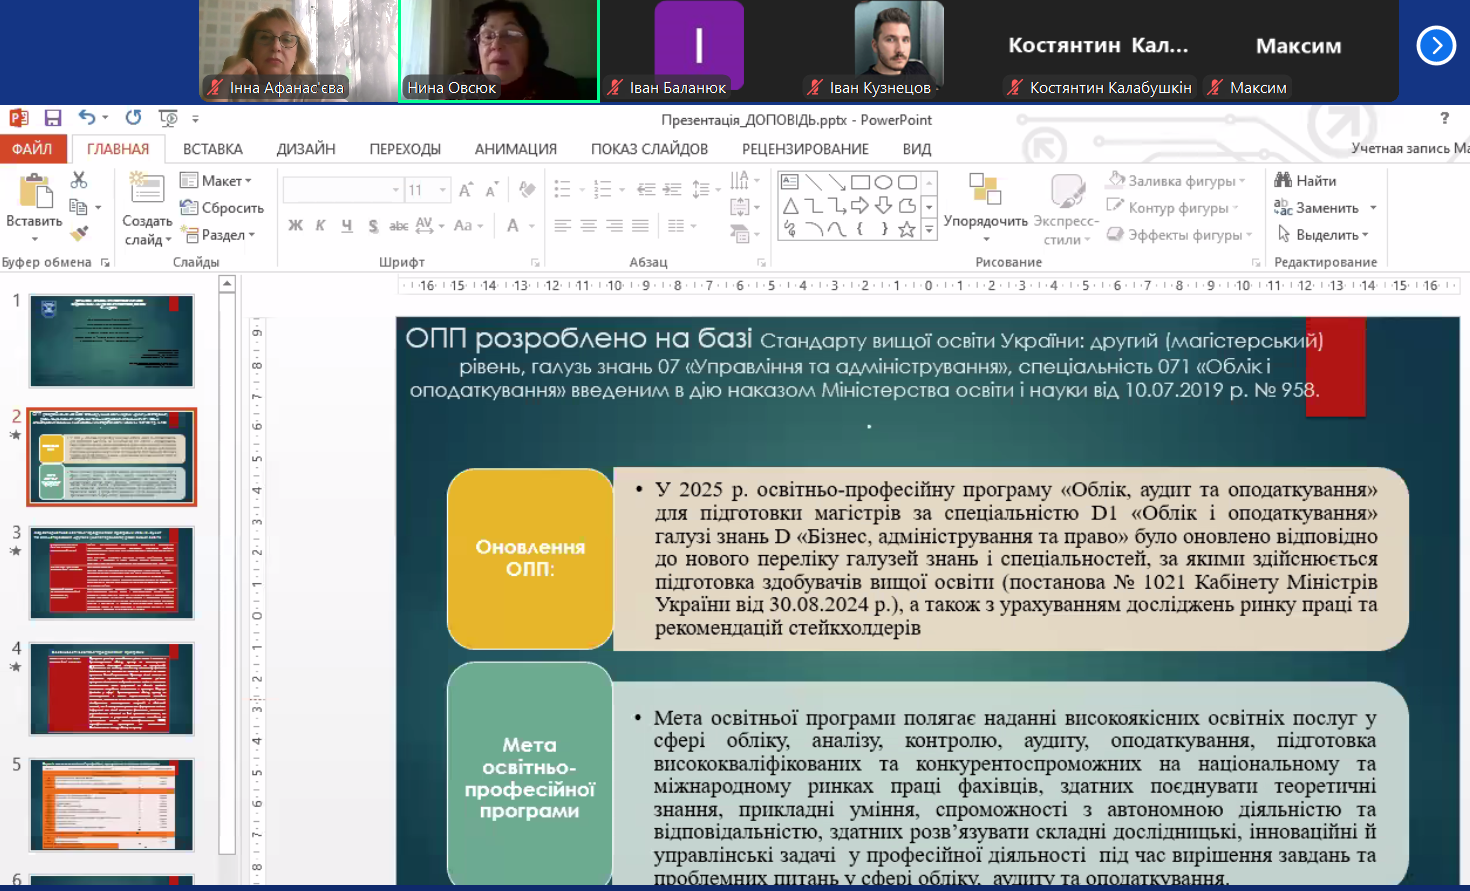The image size is (1470, 891).
Task: Open the ВСТАВКА ribbon tab
Action: click(x=212, y=149)
